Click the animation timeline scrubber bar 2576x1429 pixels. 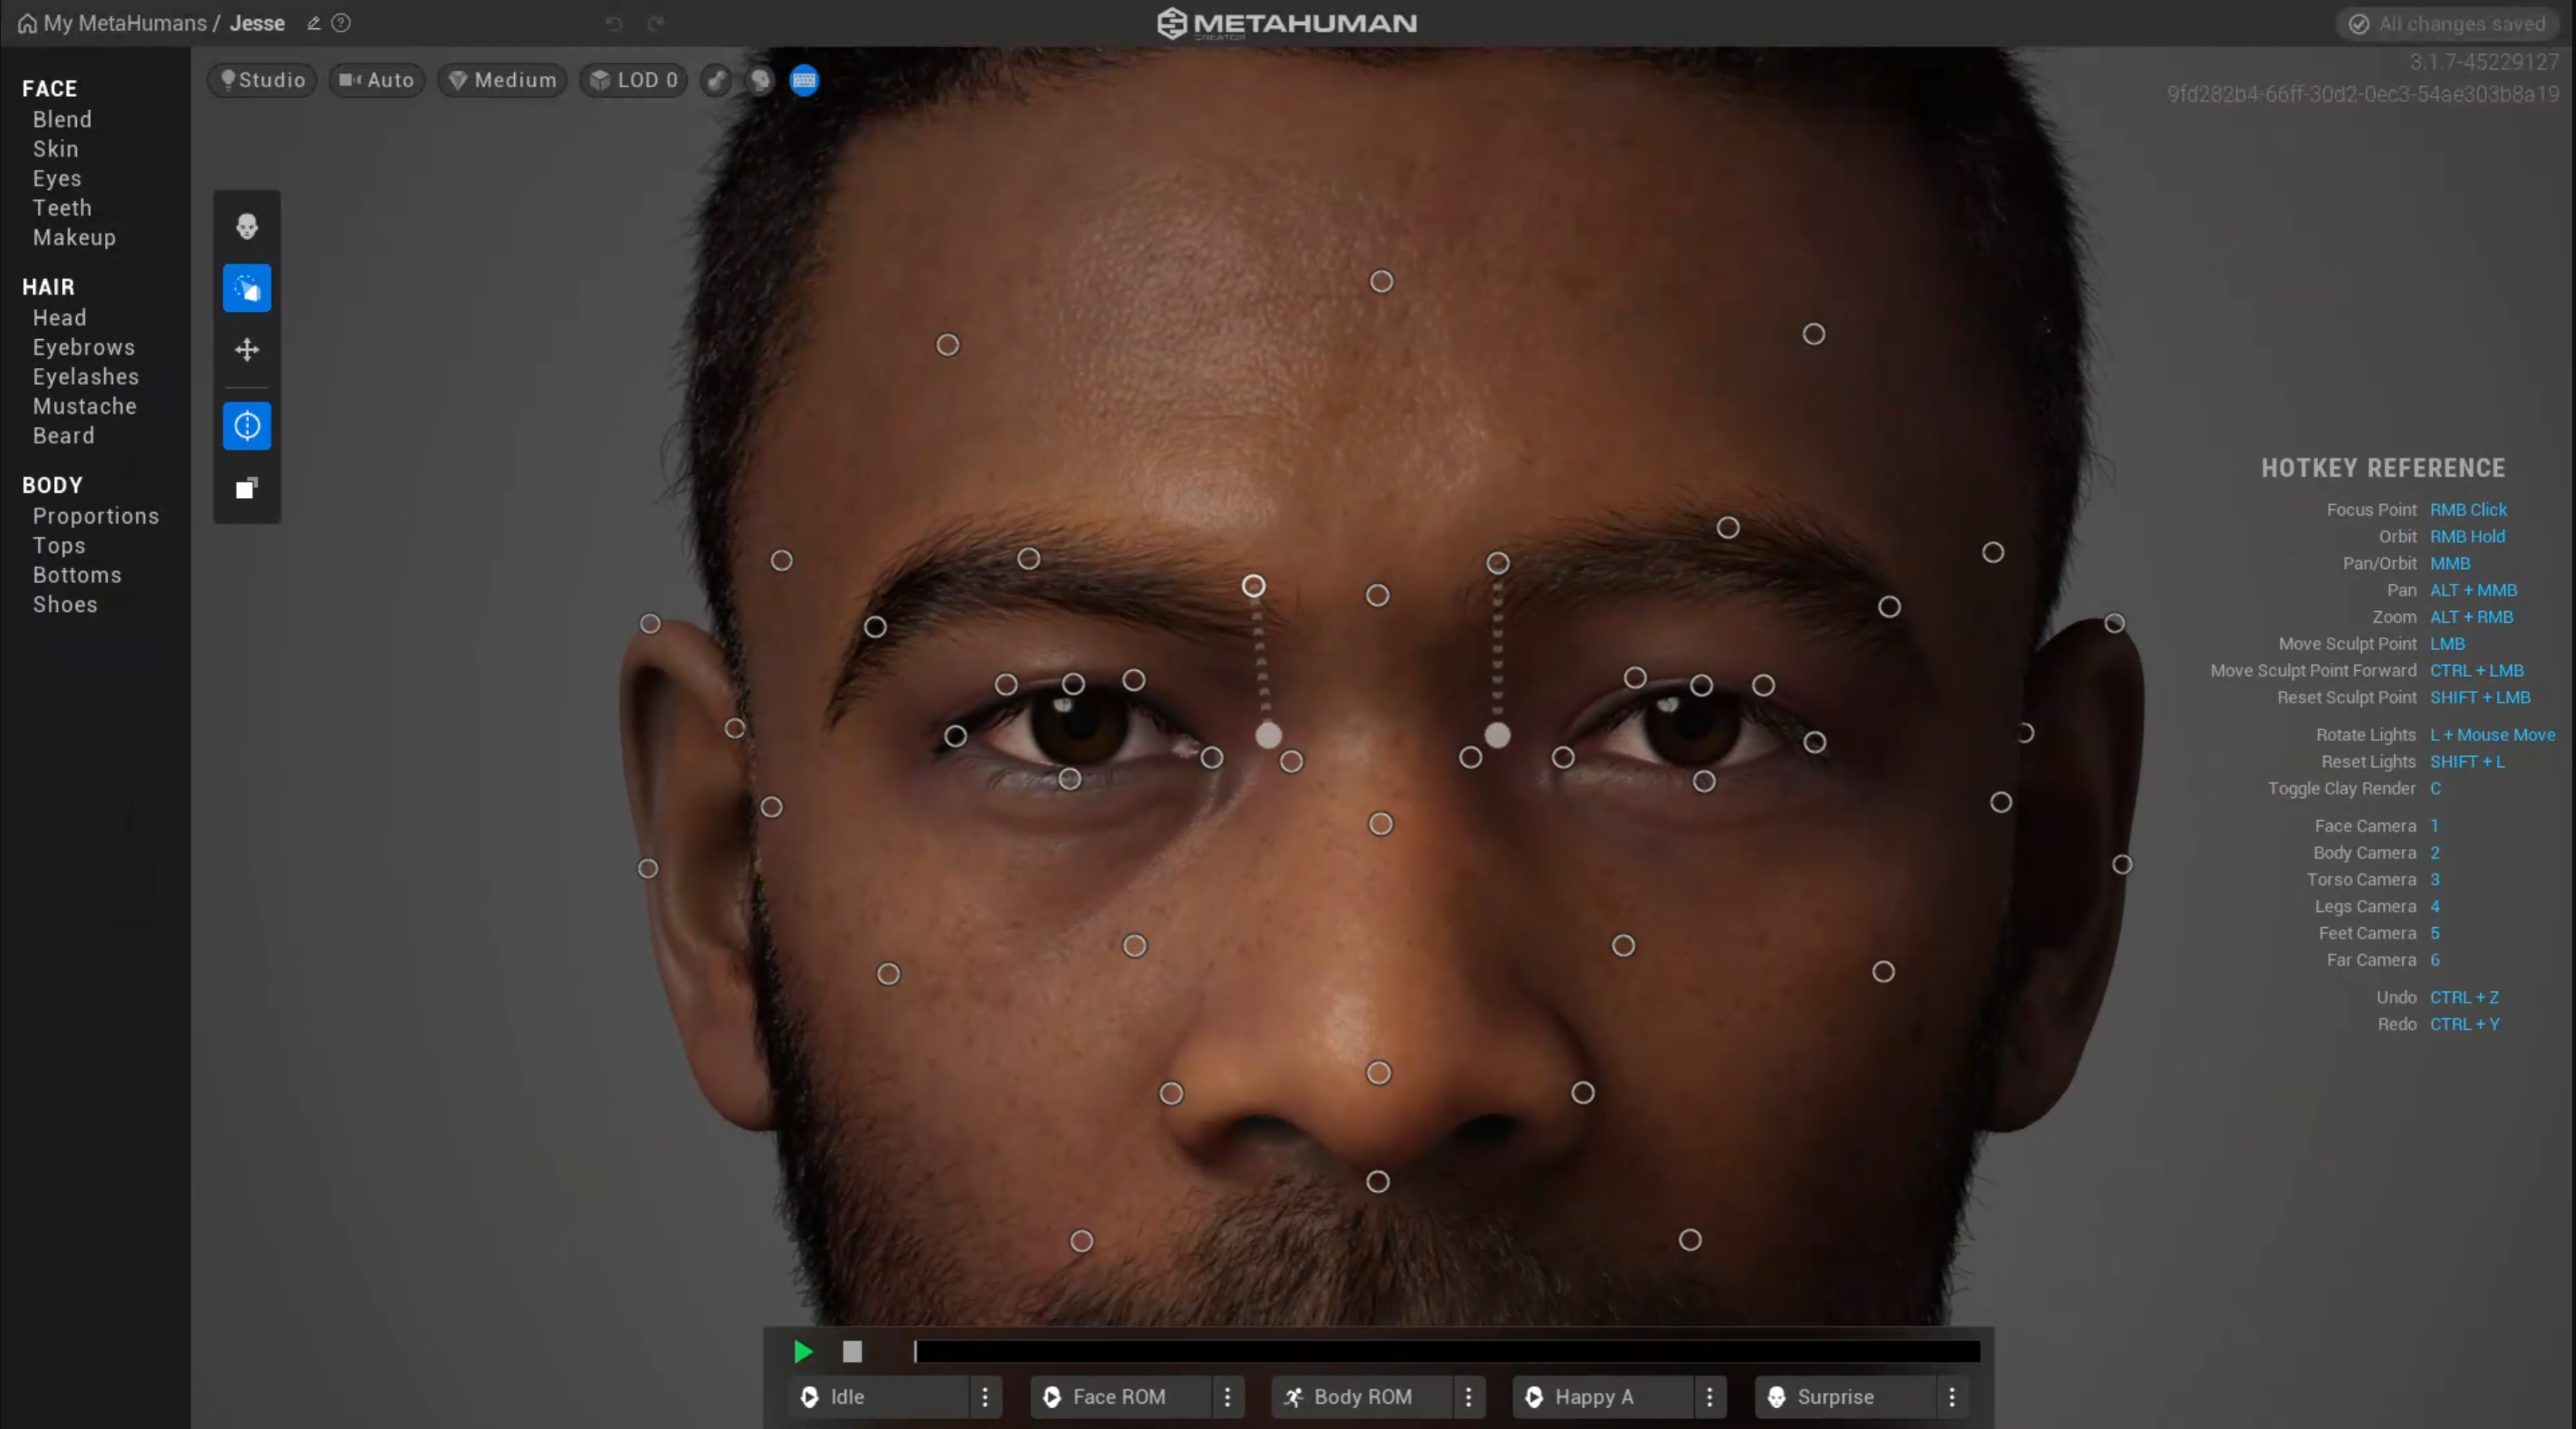tap(1446, 1352)
